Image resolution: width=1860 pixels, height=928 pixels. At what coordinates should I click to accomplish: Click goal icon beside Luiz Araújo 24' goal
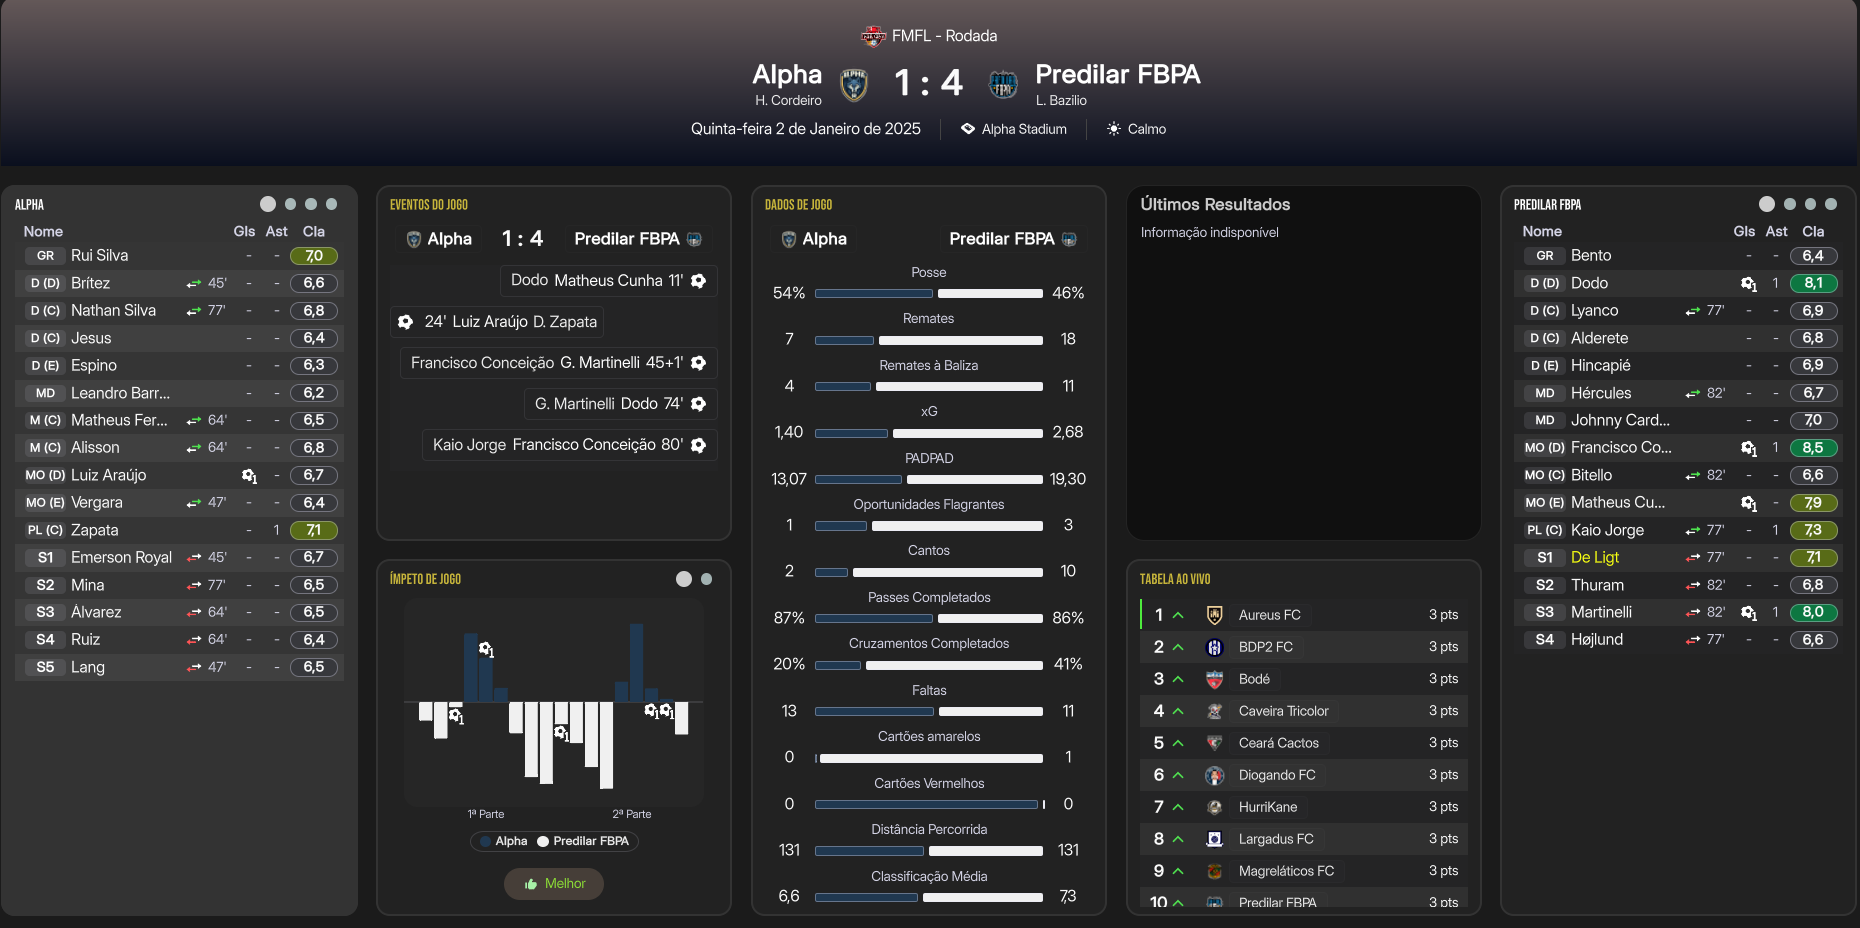tap(405, 322)
